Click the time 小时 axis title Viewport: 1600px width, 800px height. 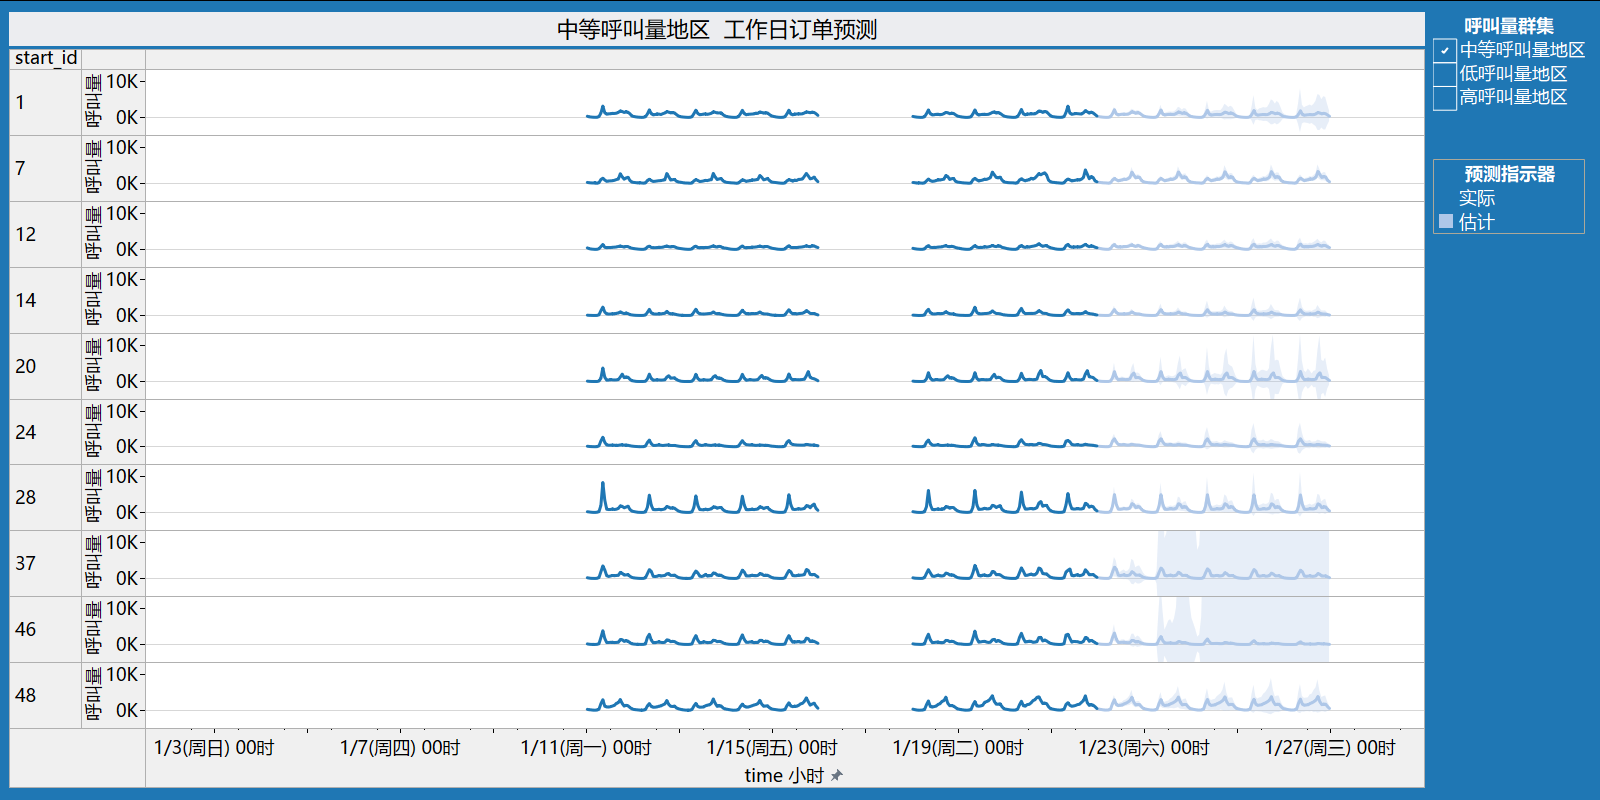point(784,775)
